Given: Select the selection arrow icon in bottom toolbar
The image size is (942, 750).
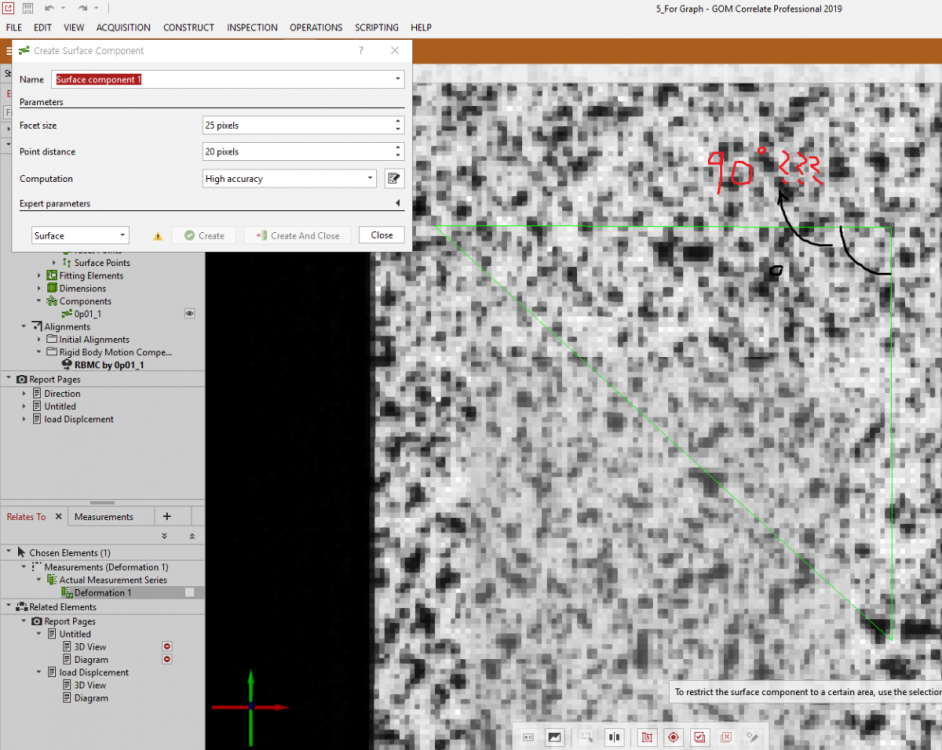Looking at the screenshot, I should 588,737.
